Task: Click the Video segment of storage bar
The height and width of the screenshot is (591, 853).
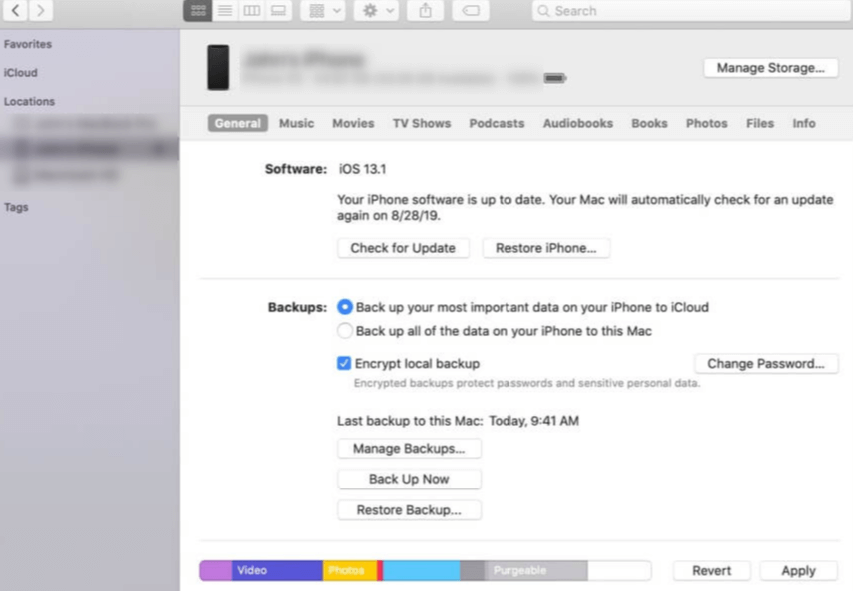Action: (277, 570)
